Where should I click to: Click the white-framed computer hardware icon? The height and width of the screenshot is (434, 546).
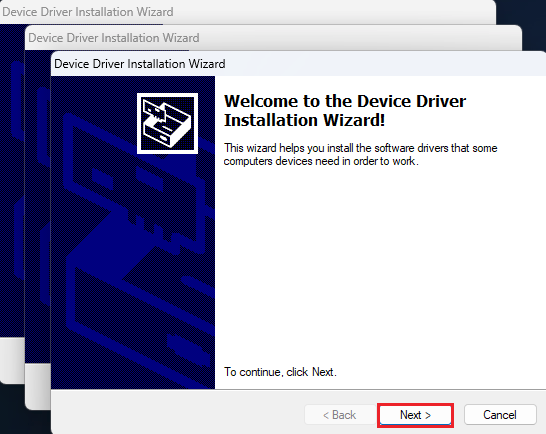(x=167, y=123)
